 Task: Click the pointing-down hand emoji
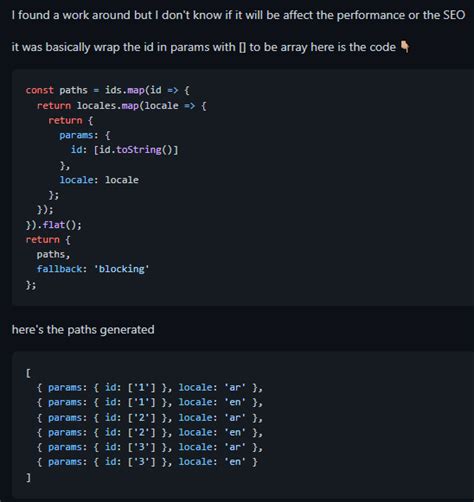pyautogui.click(x=404, y=47)
